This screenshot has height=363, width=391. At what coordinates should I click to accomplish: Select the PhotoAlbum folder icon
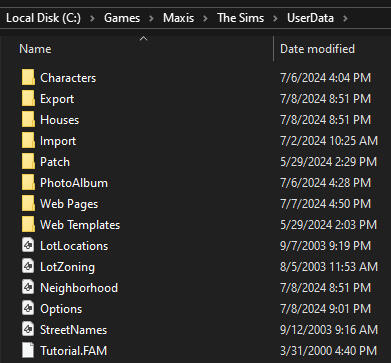click(28, 183)
